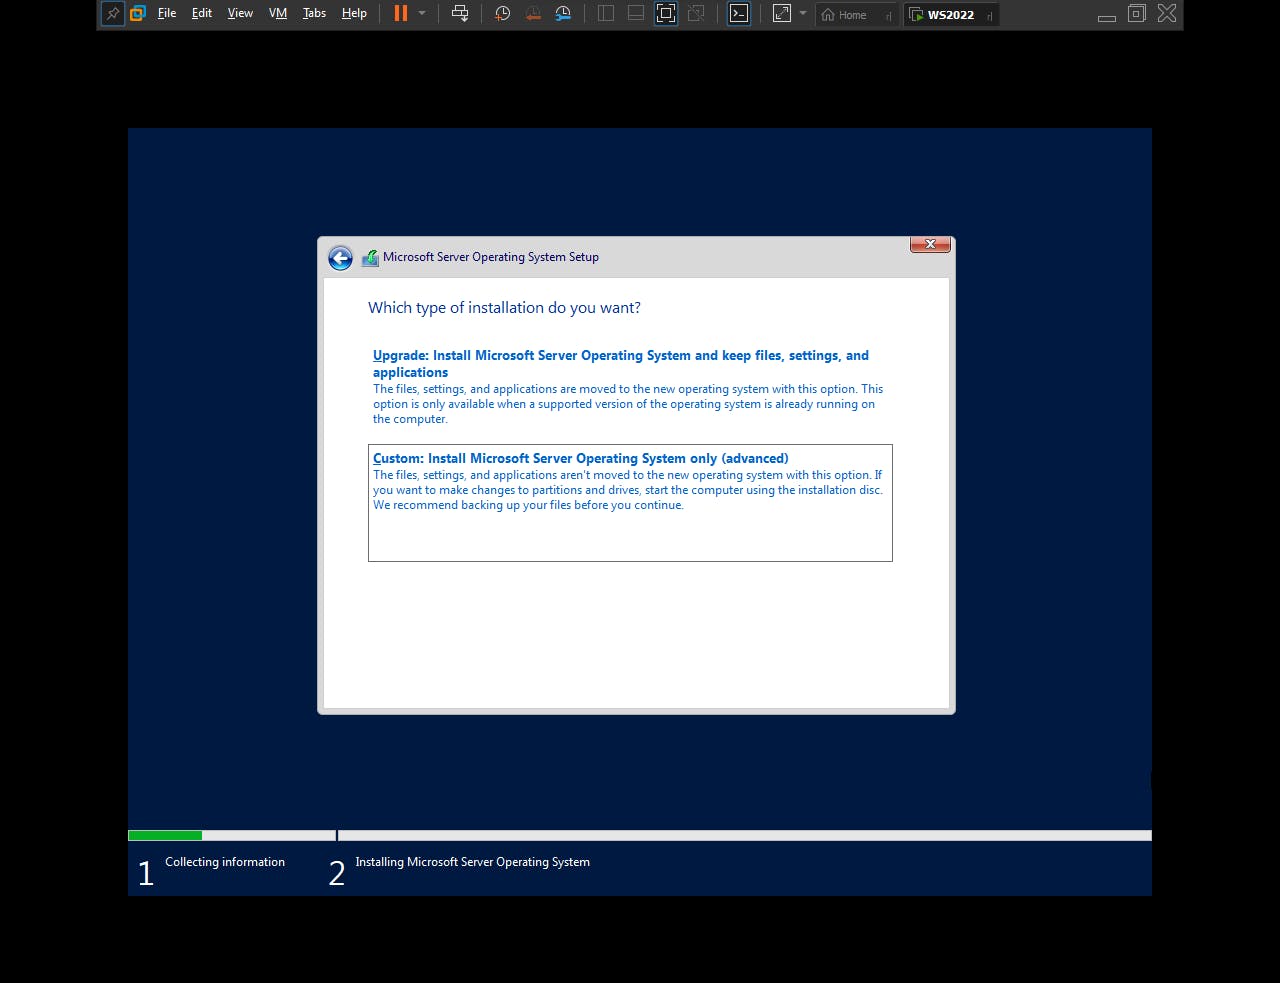The image size is (1280, 983).
Task: Expand the power options dropdown arrow
Action: [x=422, y=14]
